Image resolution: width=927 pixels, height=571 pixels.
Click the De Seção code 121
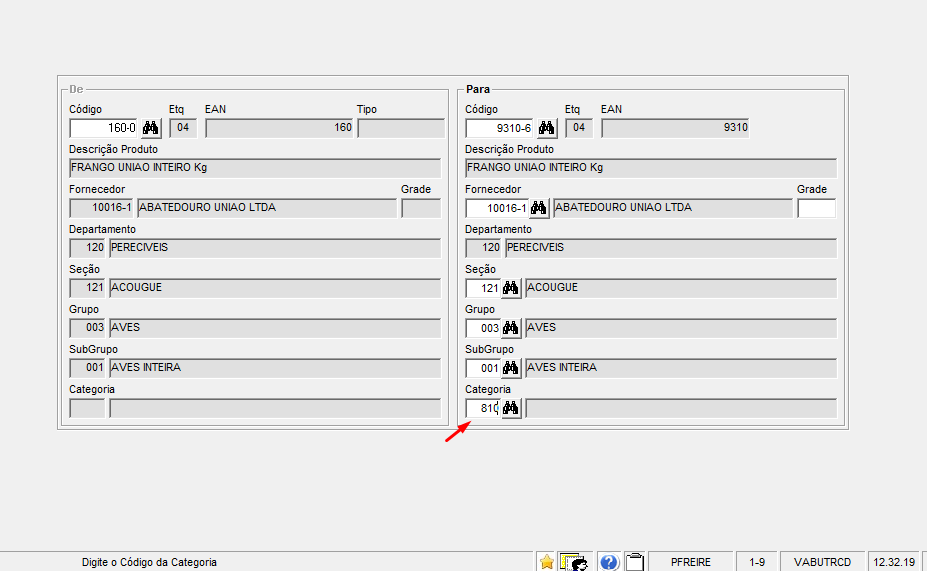pyautogui.click(x=87, y=288)
